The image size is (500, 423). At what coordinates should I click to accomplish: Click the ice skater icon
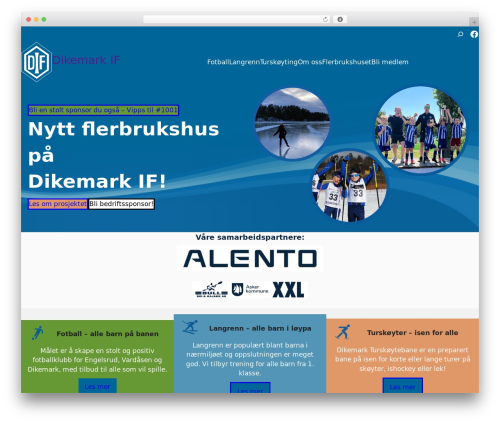coord(343,332)
